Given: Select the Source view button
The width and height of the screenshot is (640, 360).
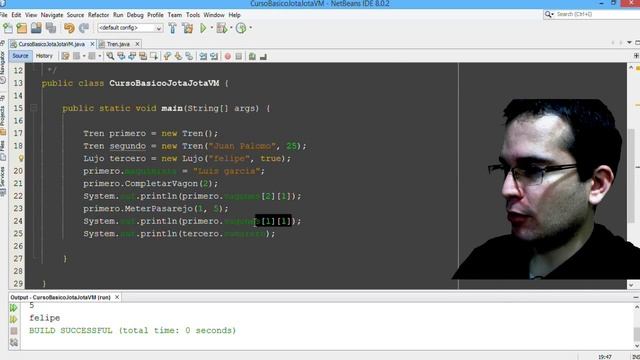Looking at the screenshot, I should point(20,56).
